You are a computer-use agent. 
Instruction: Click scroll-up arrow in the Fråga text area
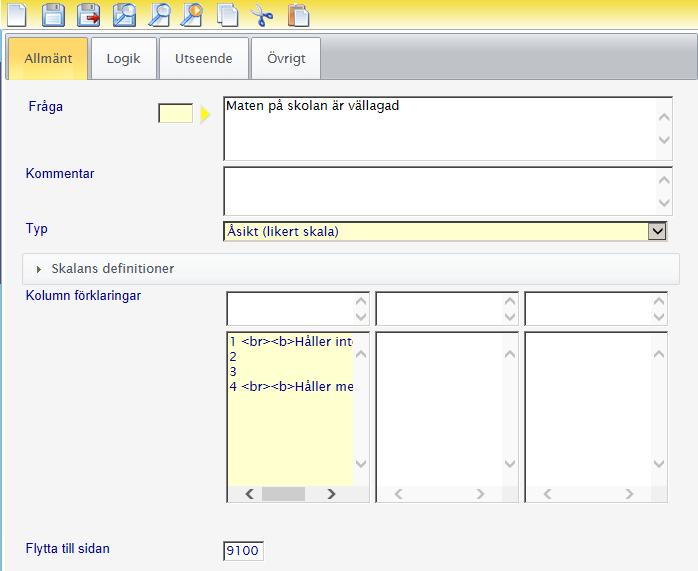tap(664, 117)
